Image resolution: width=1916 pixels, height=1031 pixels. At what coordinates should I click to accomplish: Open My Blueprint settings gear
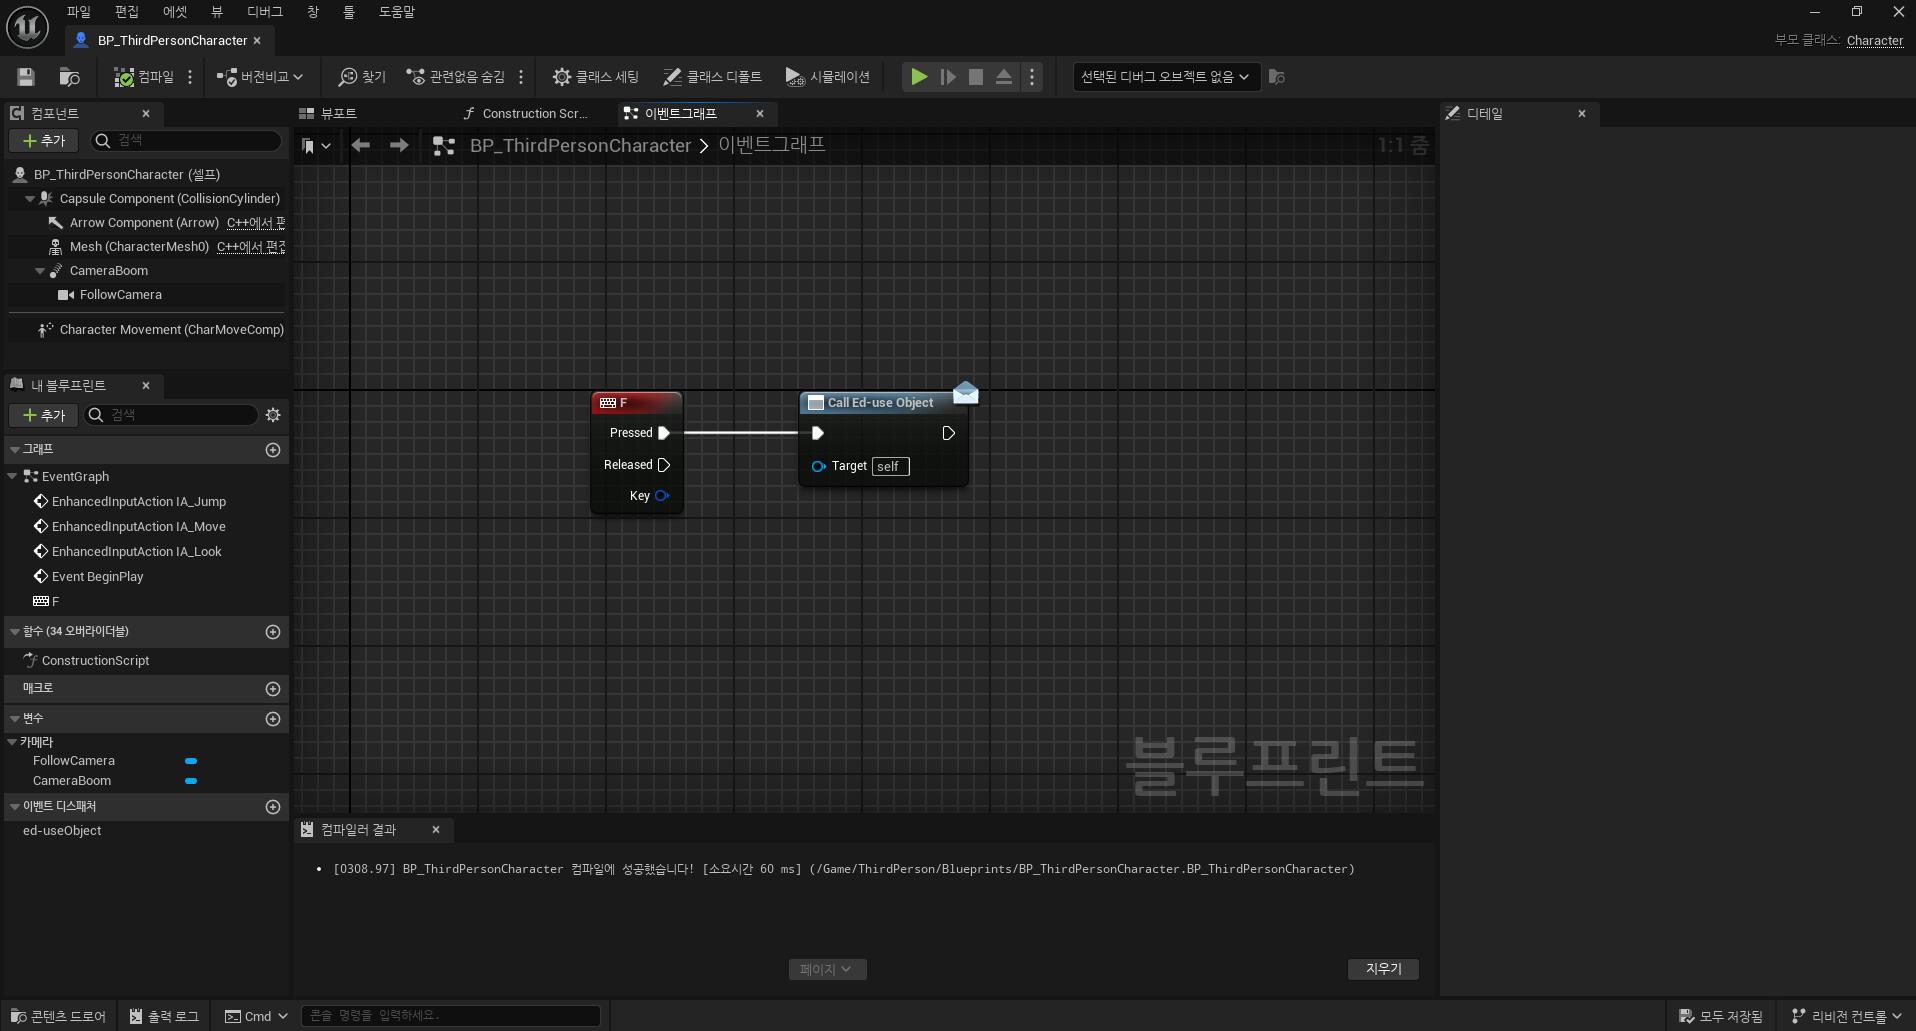point(273,415)
